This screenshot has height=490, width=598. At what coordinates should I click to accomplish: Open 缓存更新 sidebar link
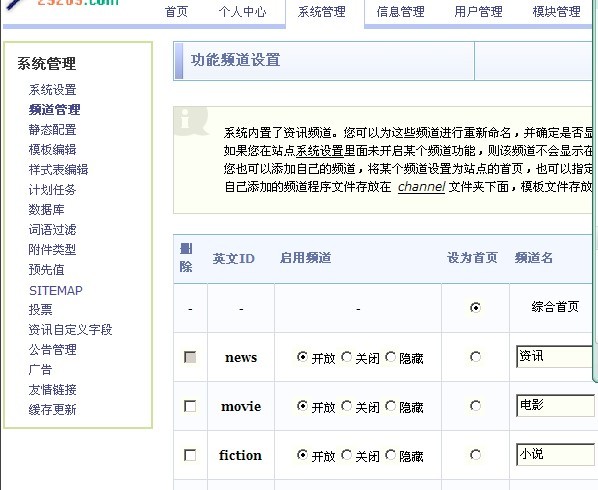click(52, 410)
